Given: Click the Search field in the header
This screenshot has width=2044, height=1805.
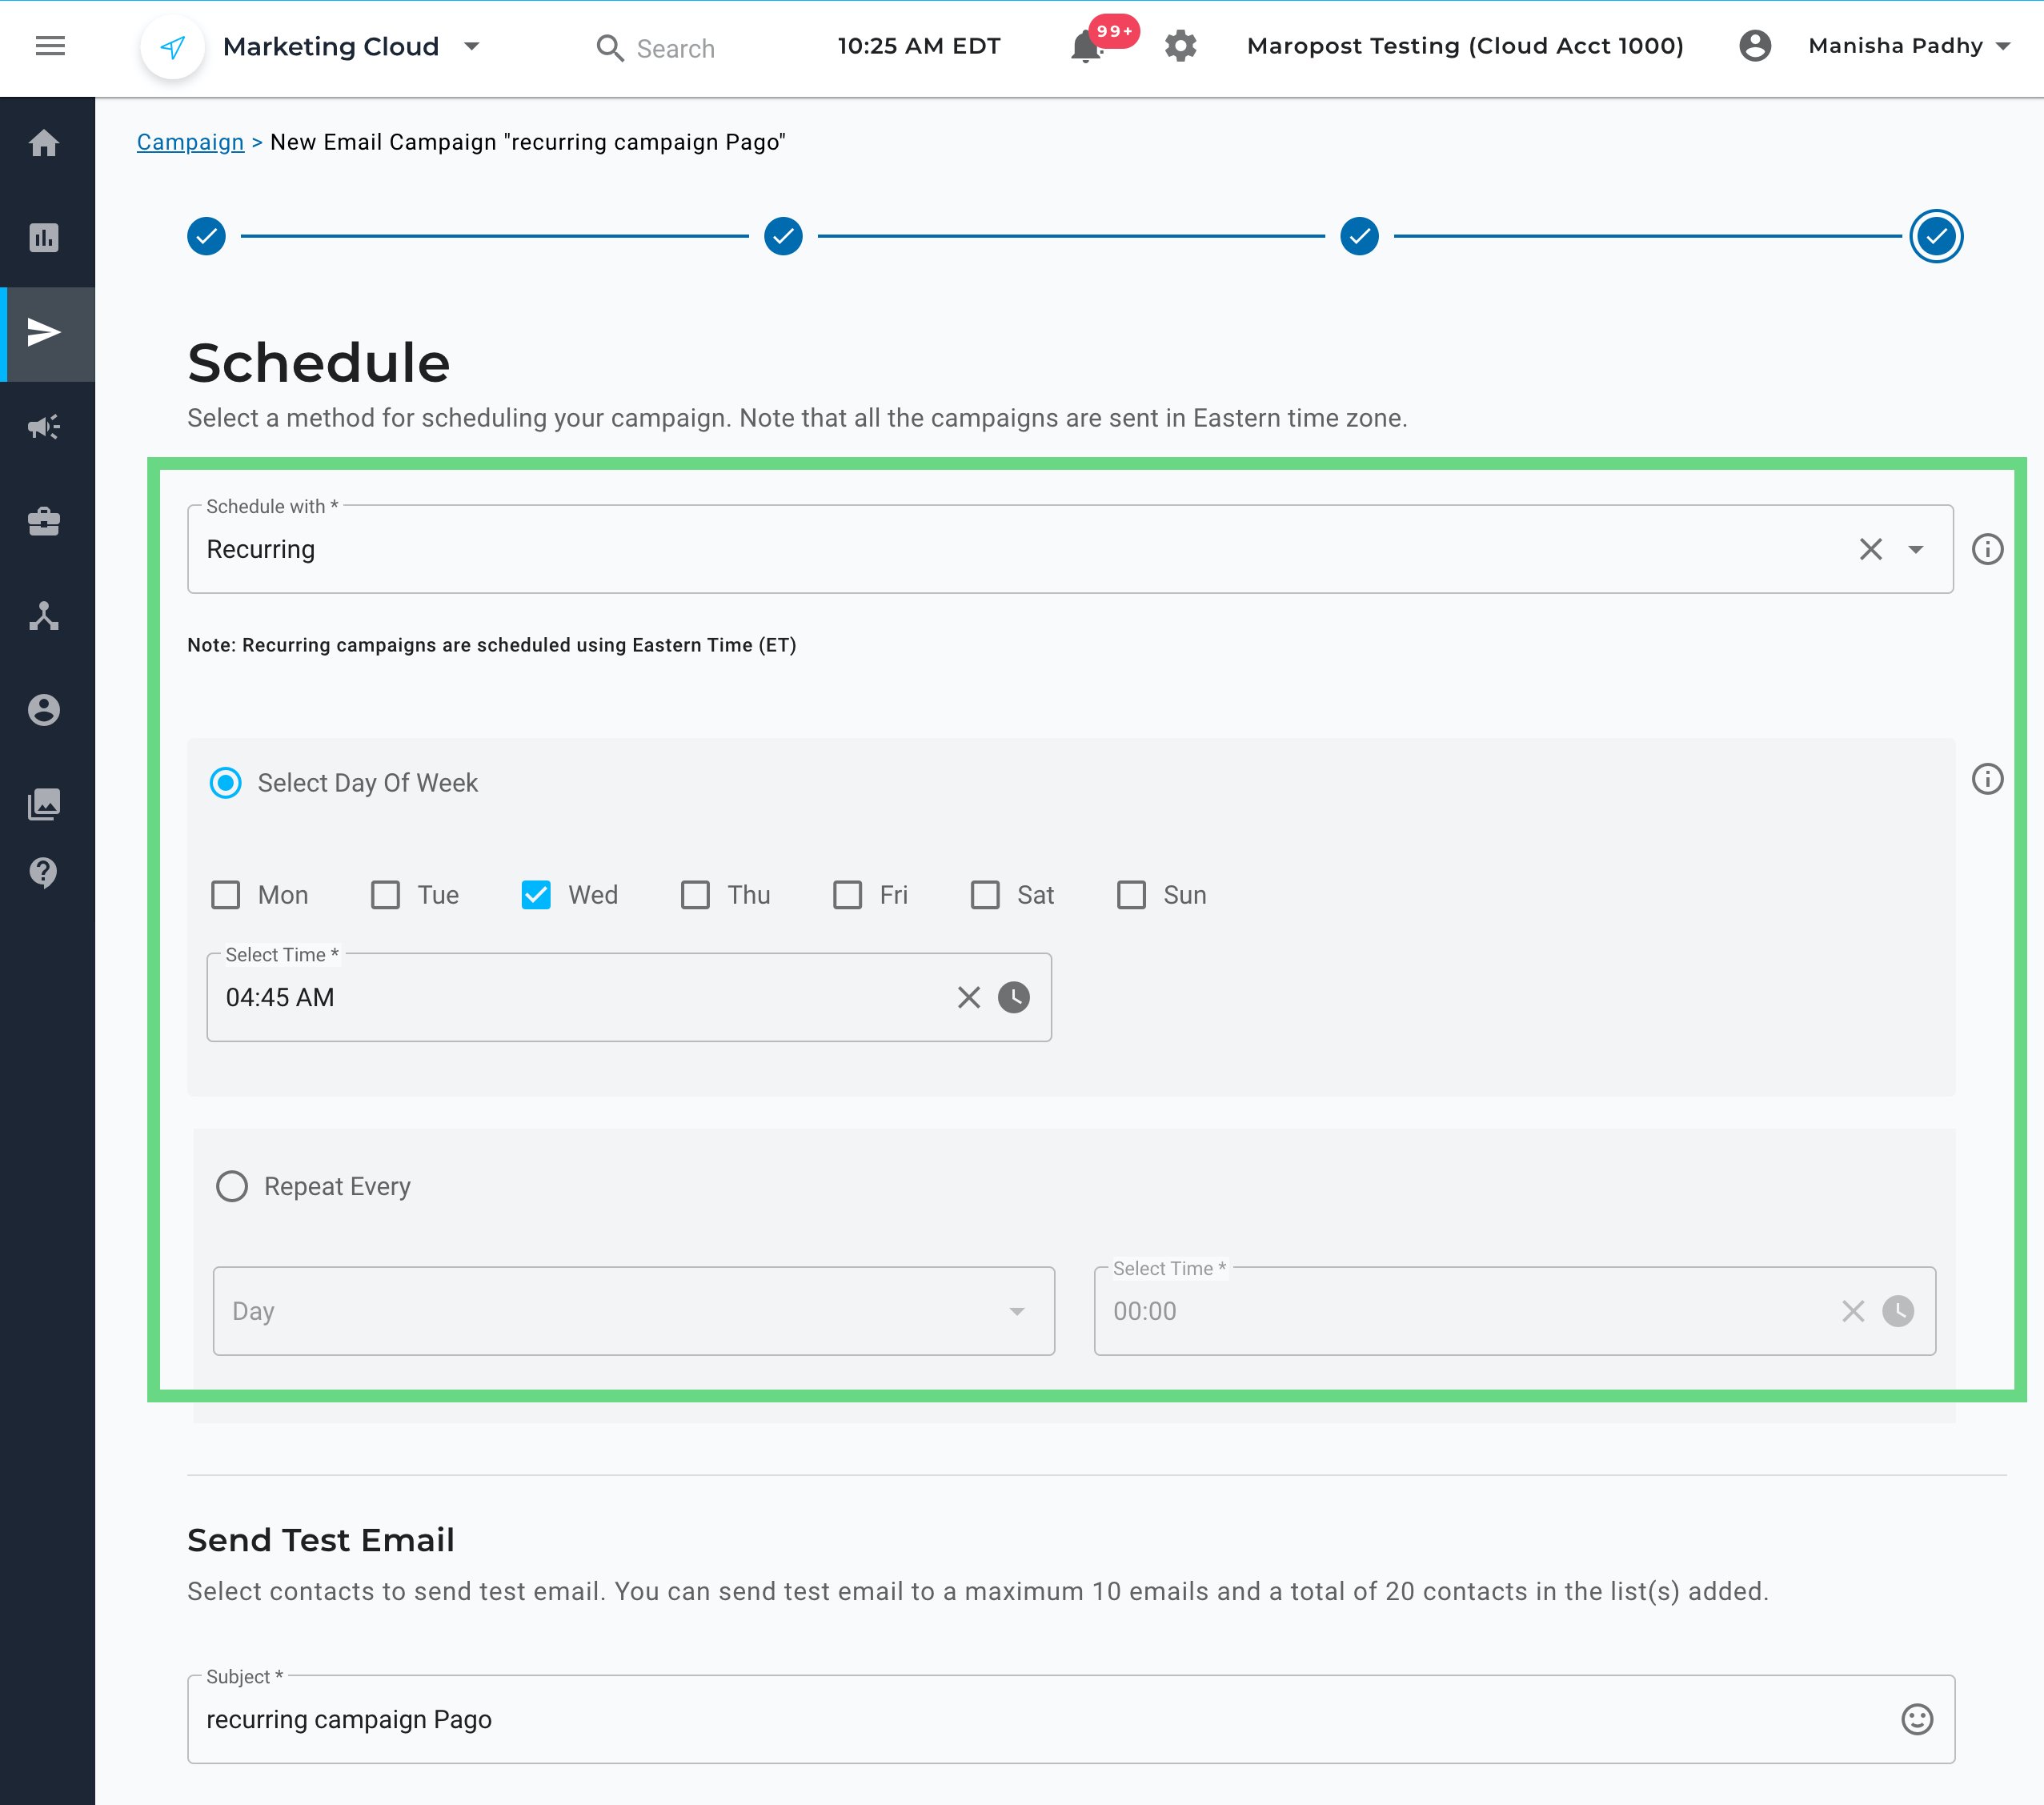Looking at the screenshot, I should coord(675,48).
